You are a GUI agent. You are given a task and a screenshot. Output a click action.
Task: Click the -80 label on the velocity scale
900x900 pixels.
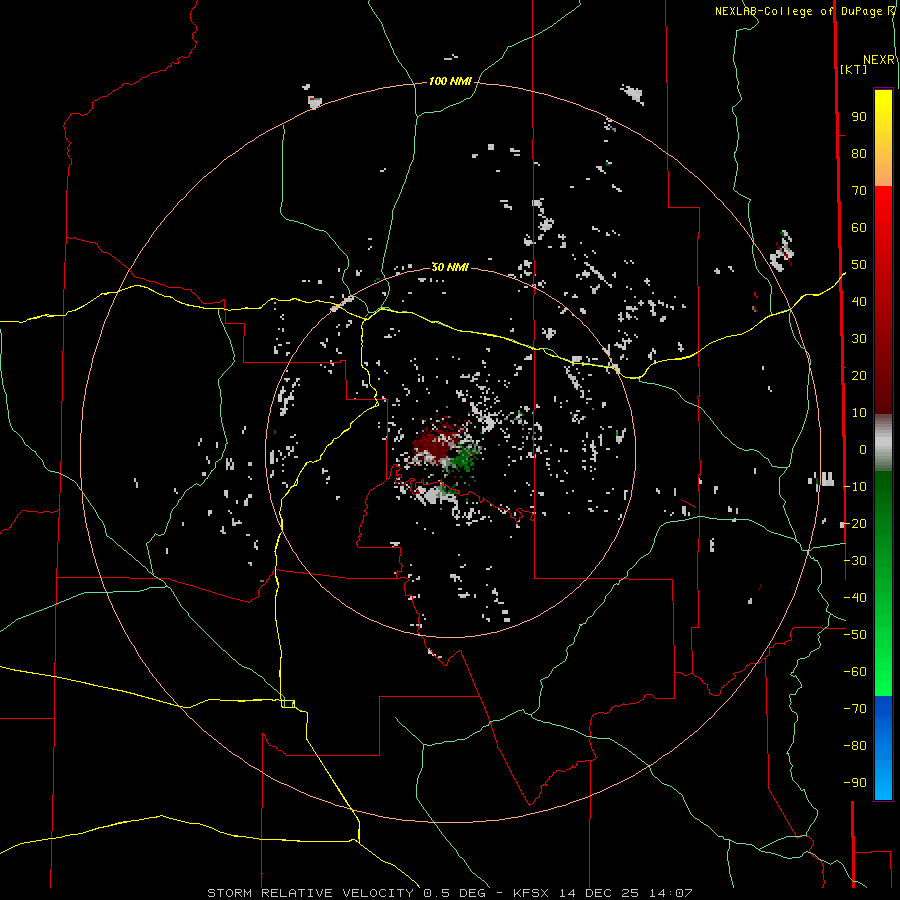point(855,746)
